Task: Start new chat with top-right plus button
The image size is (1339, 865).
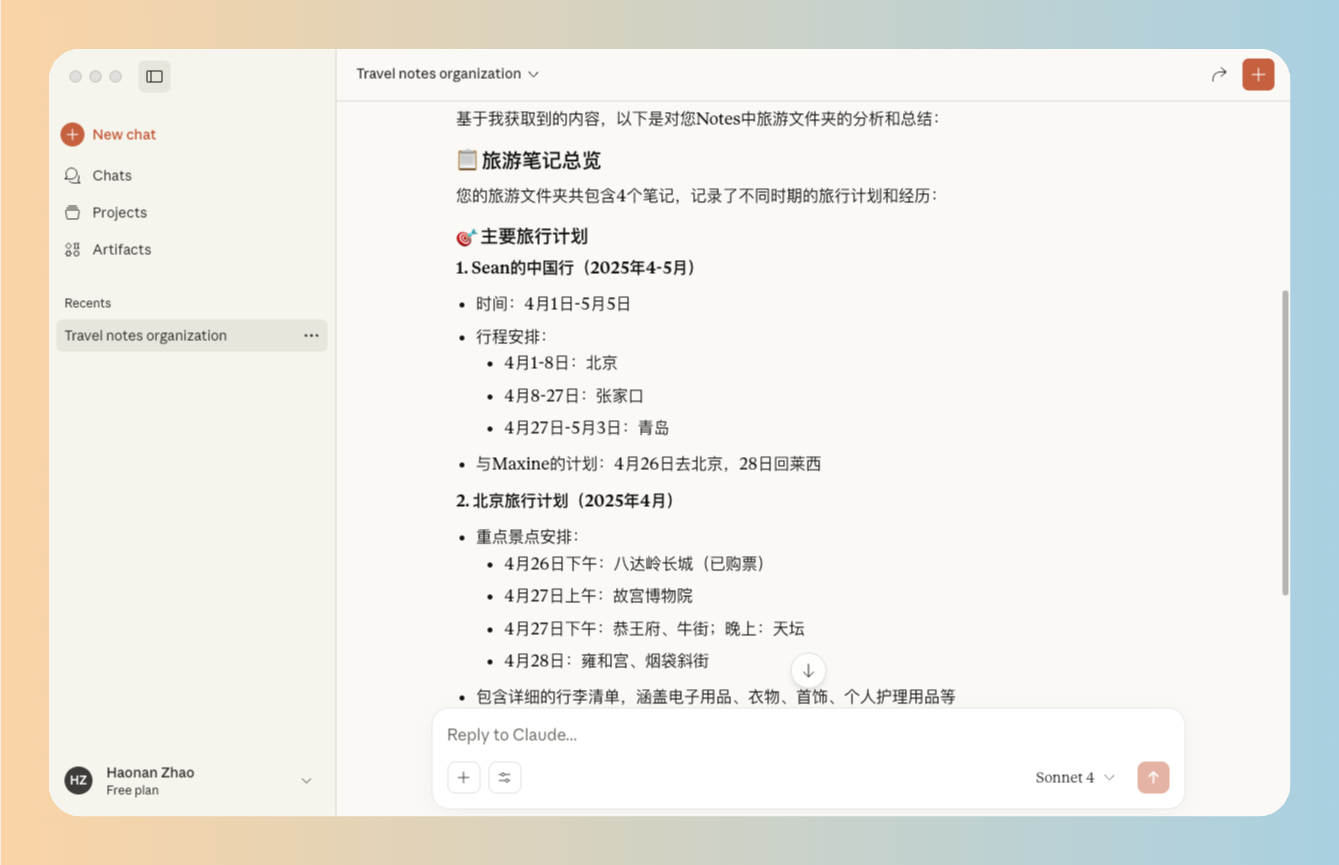Action: click(1258, 74)
